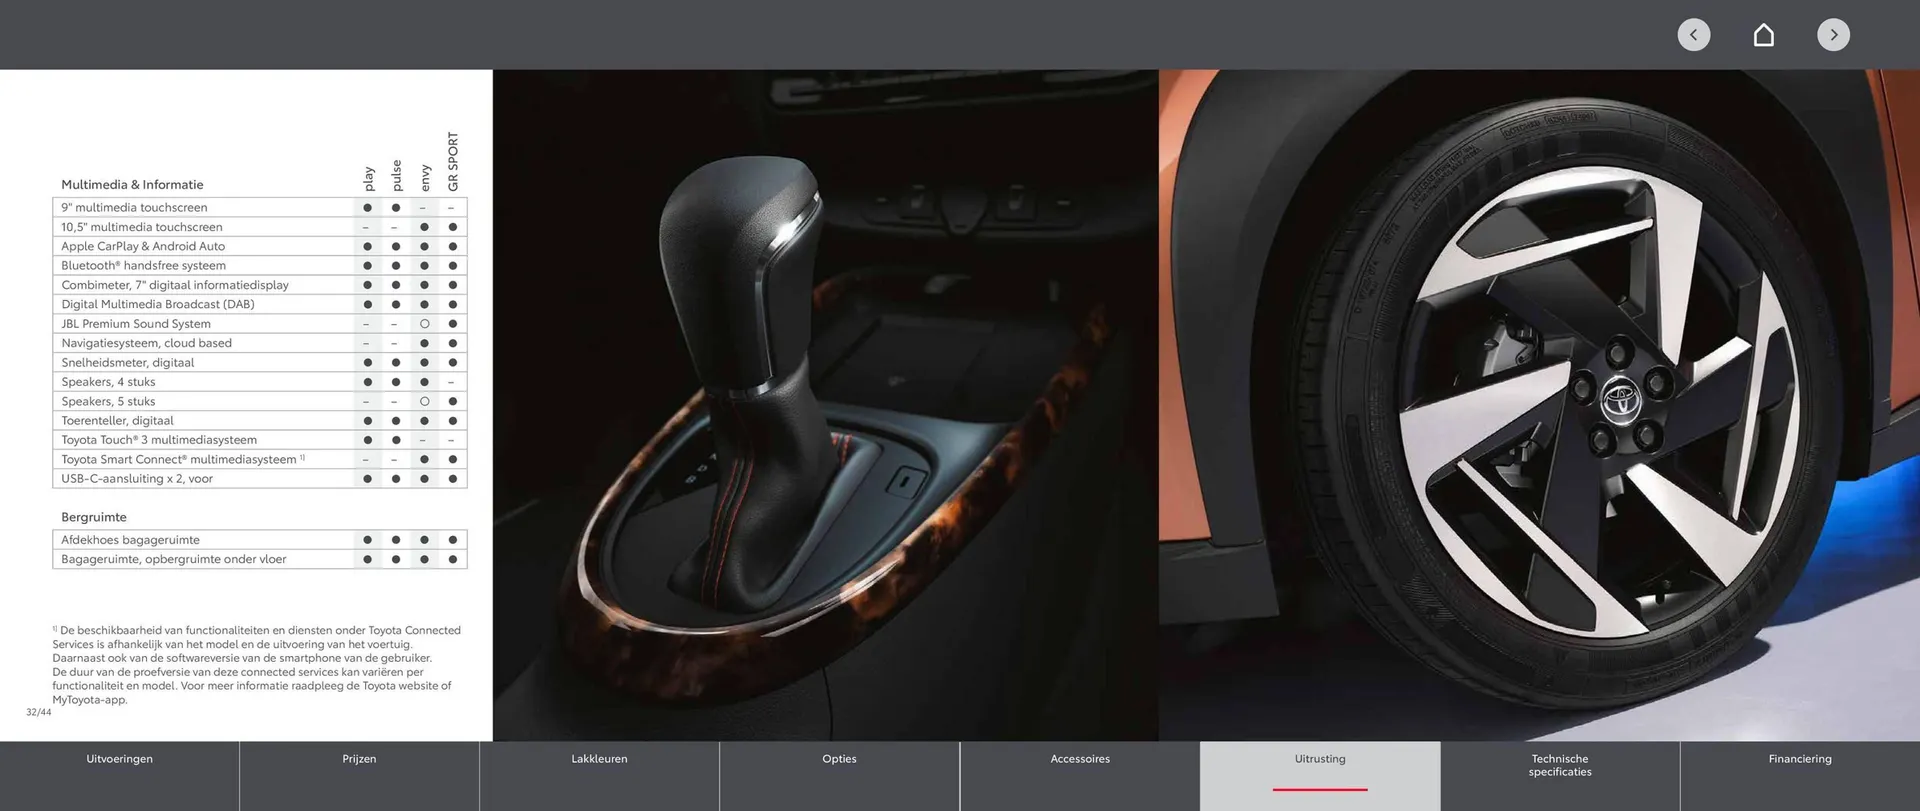
Task: Click the page number 32/44 indicator
Action: click(x=39, y=712)
